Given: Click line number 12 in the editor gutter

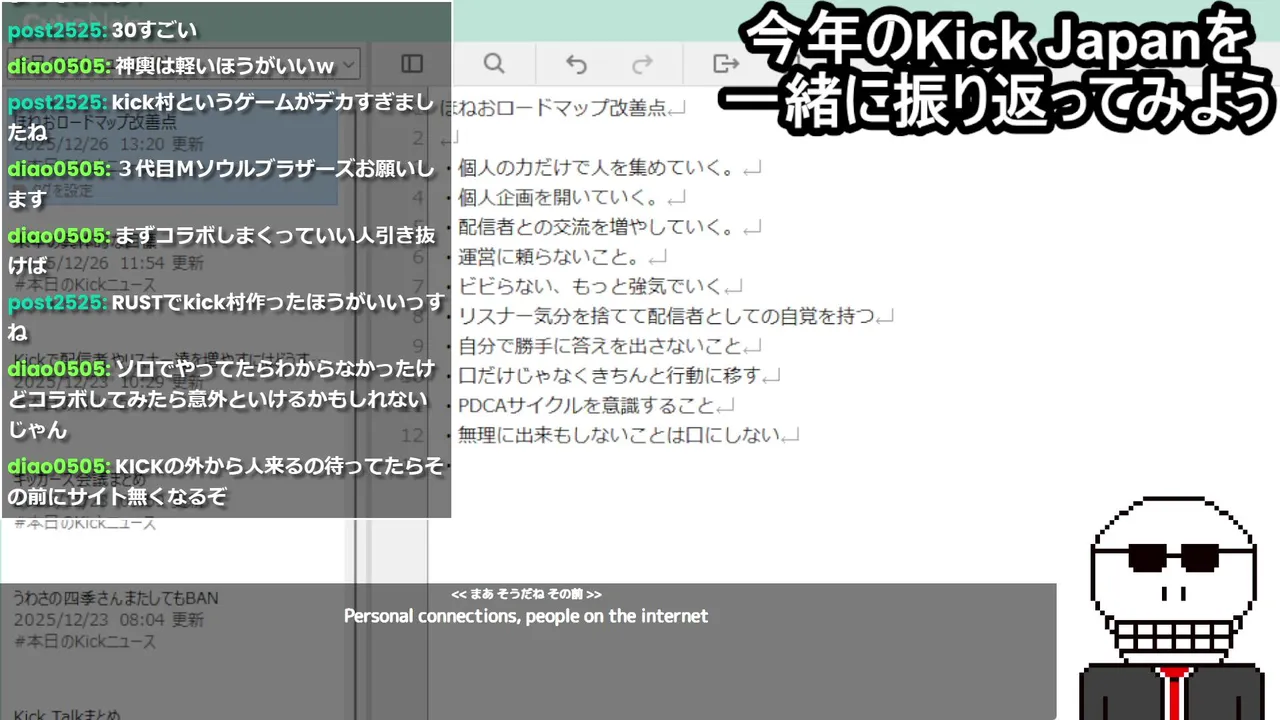Looking at the screenshot, I should [412, 435].
